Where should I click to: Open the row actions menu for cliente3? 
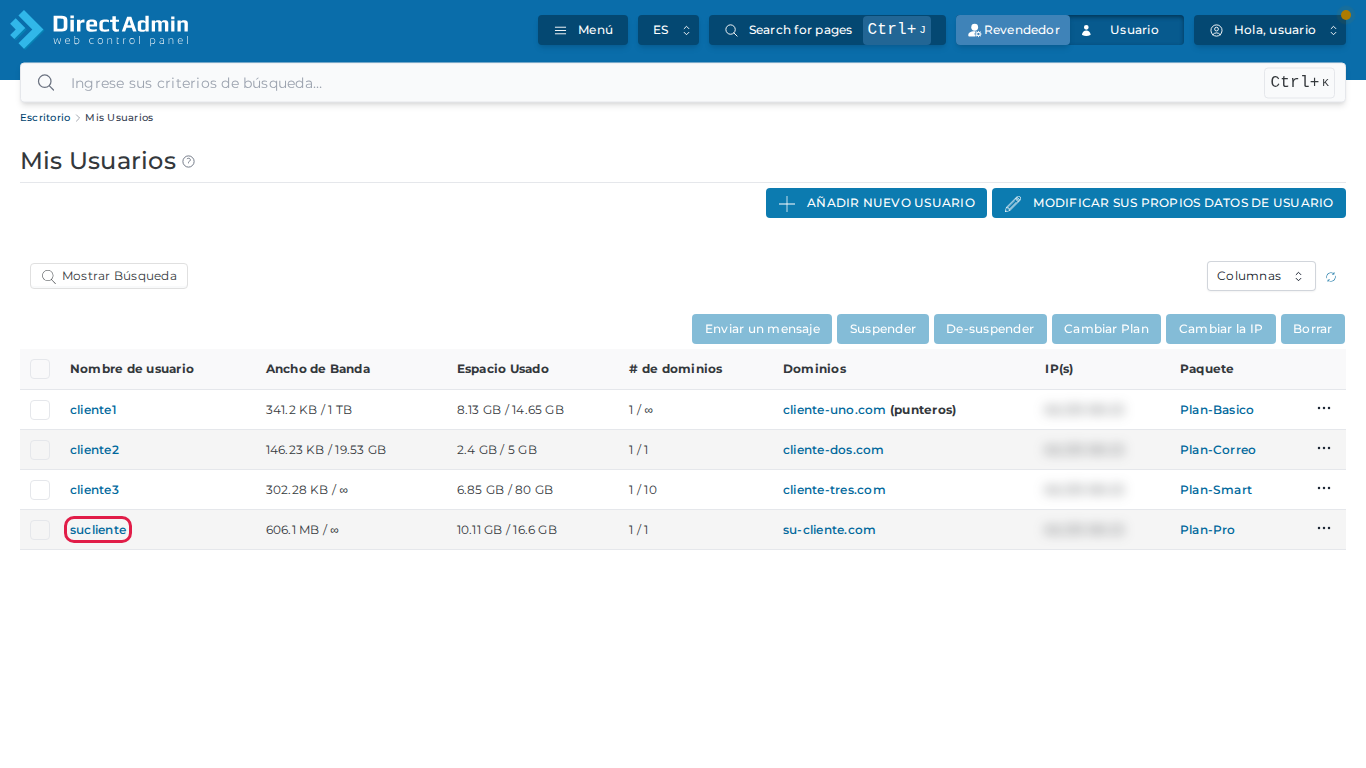tap(1324, 489)
